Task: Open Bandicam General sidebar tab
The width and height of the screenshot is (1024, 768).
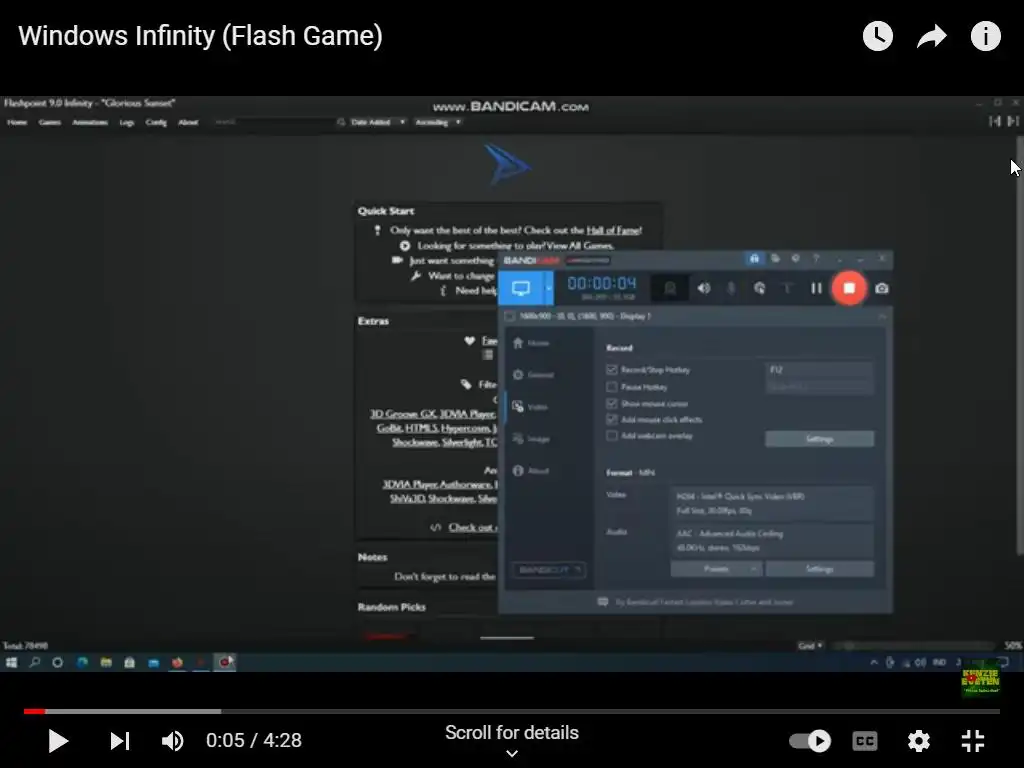Action: tap(534, 375)
